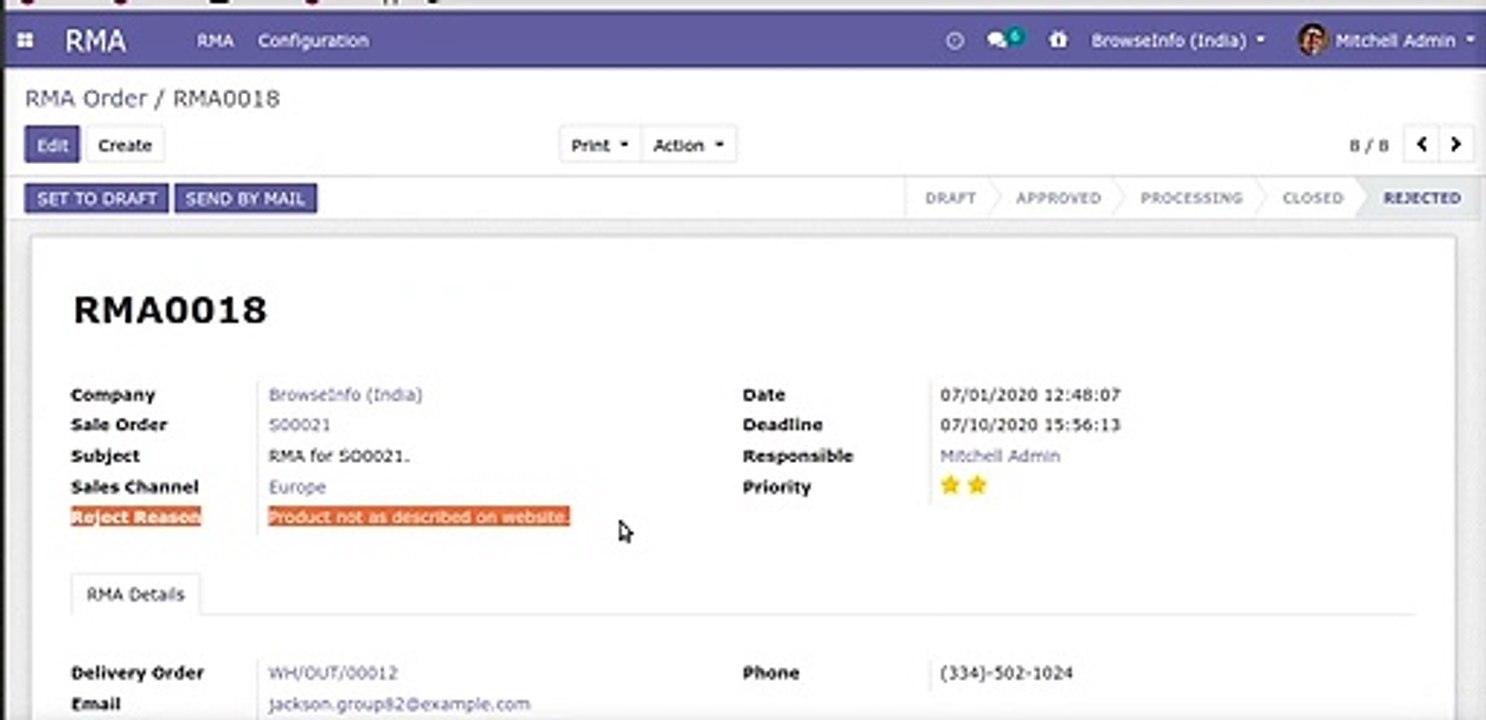Viewport: 1486px width, 720px height.
Task: Open delivery order WH/OUT/00012 link
Action: pos(333,673)
